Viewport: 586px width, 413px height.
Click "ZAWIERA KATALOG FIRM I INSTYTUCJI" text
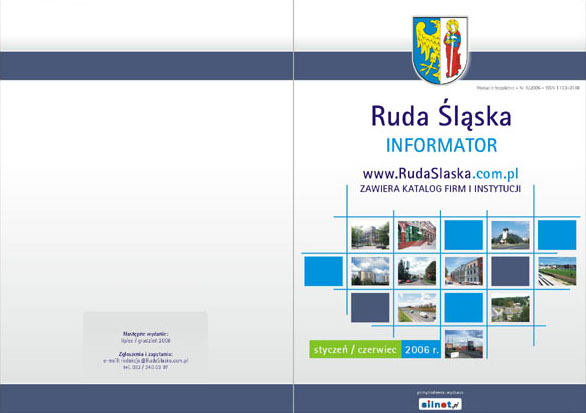click(440, 189)
